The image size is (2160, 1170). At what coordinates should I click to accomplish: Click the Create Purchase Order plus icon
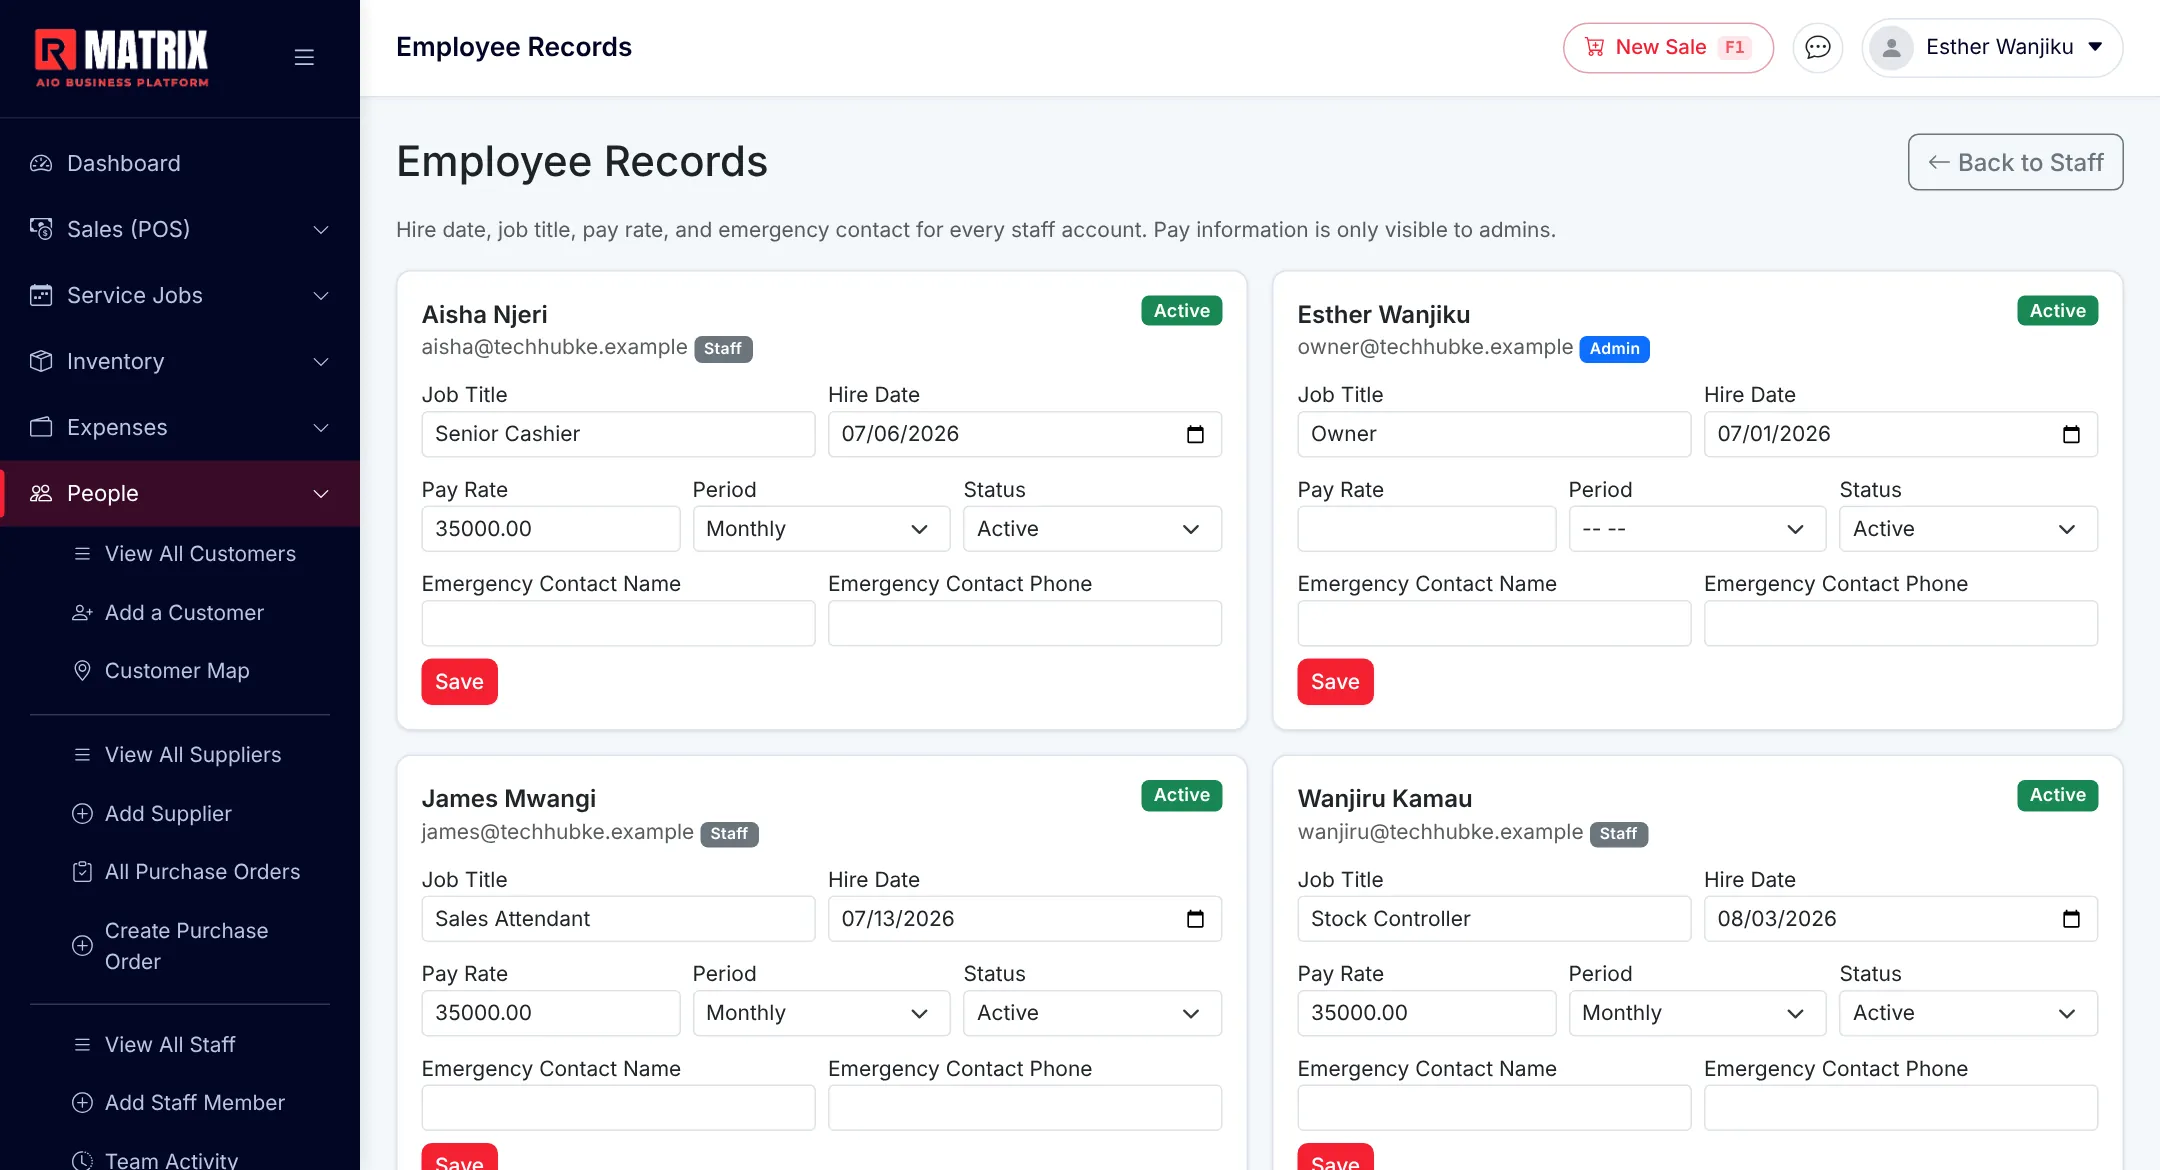click(82, 946)
